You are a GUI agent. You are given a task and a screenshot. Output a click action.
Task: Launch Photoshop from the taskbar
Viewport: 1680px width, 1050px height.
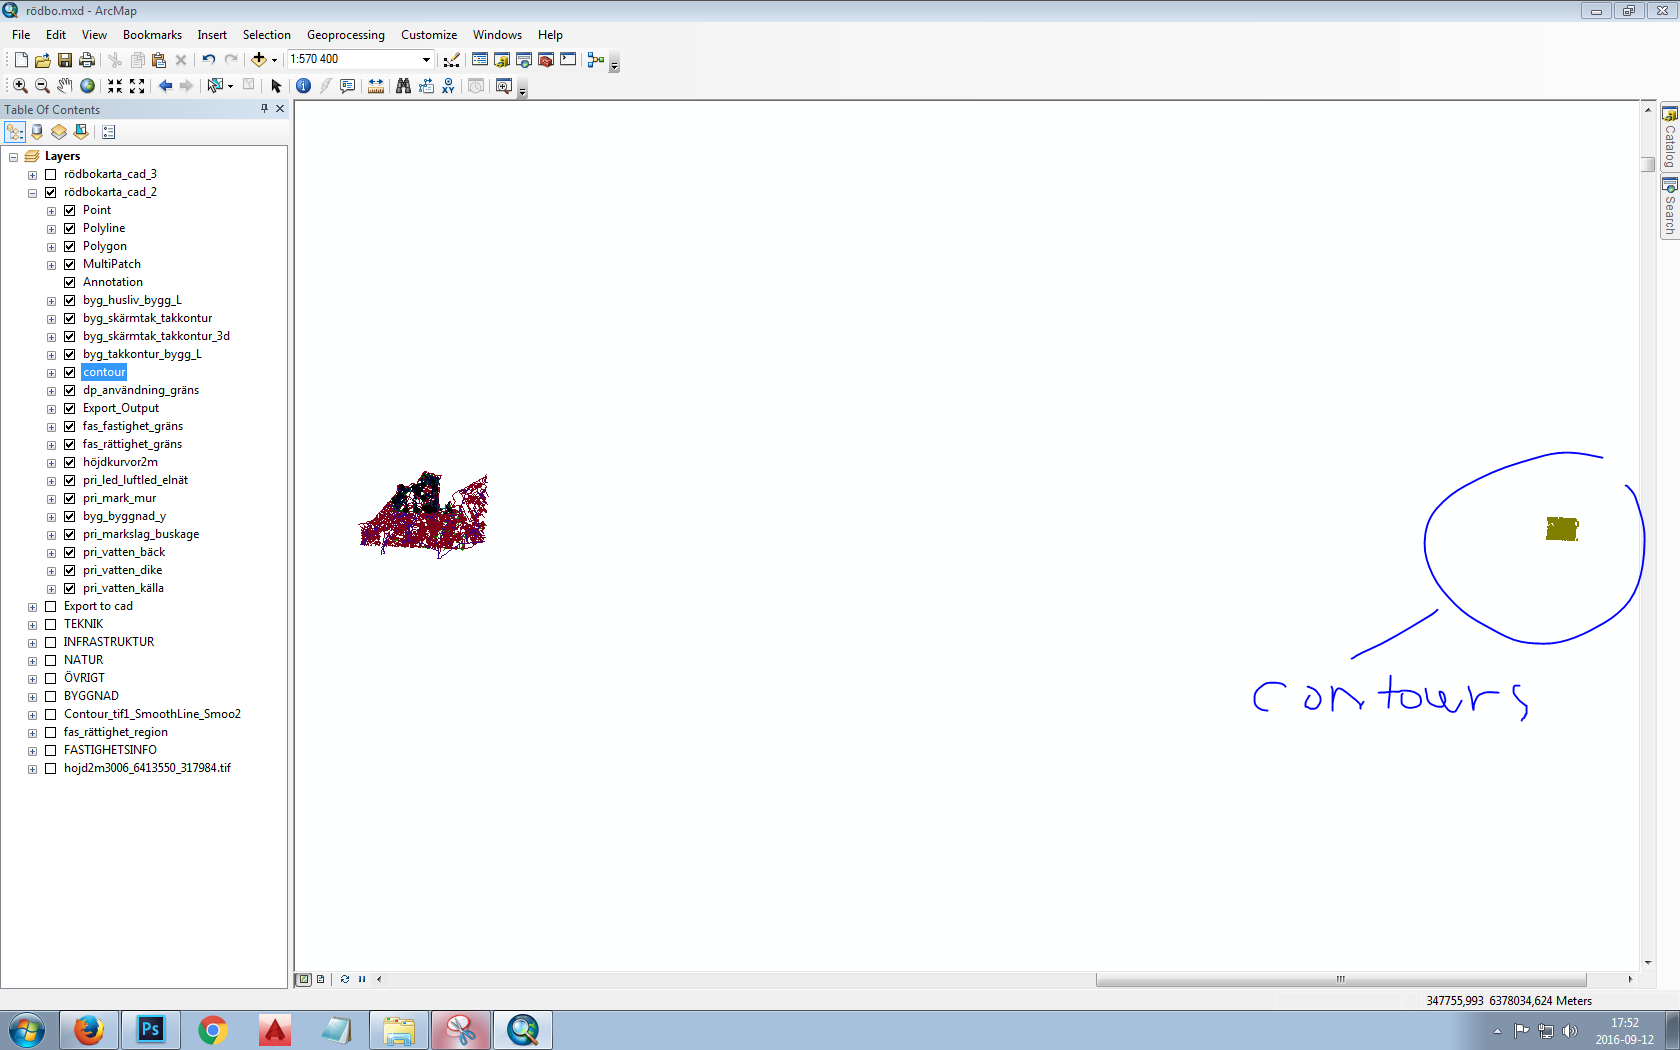(x=150, y=1029)
